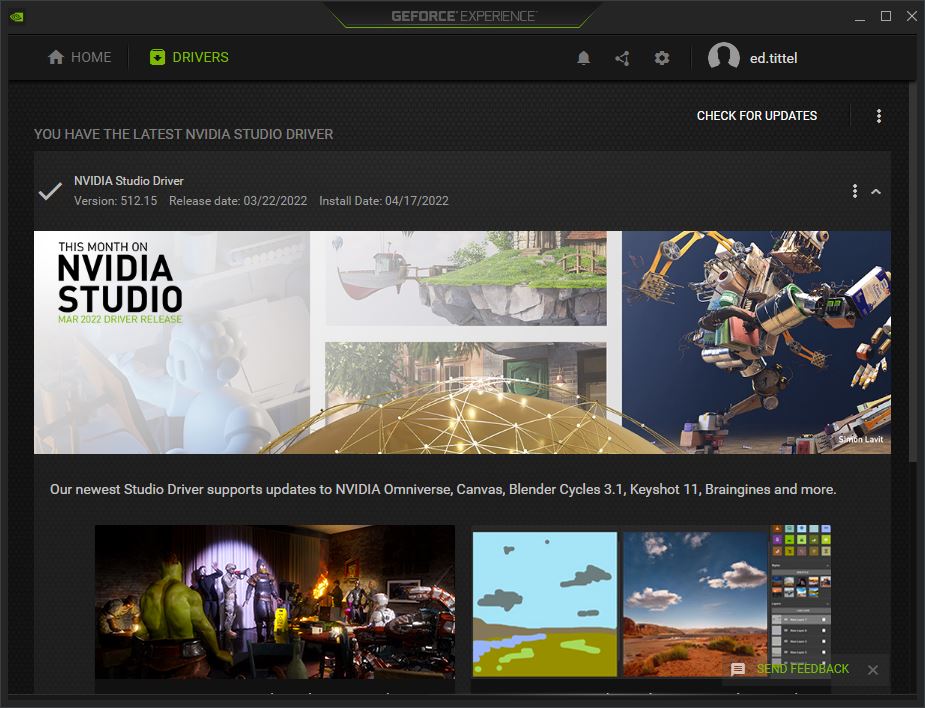The height and width of the screenshot is (708, 925).
Task: Click the ed.tittel profile avatar
Action: click(x=724, y=58)
